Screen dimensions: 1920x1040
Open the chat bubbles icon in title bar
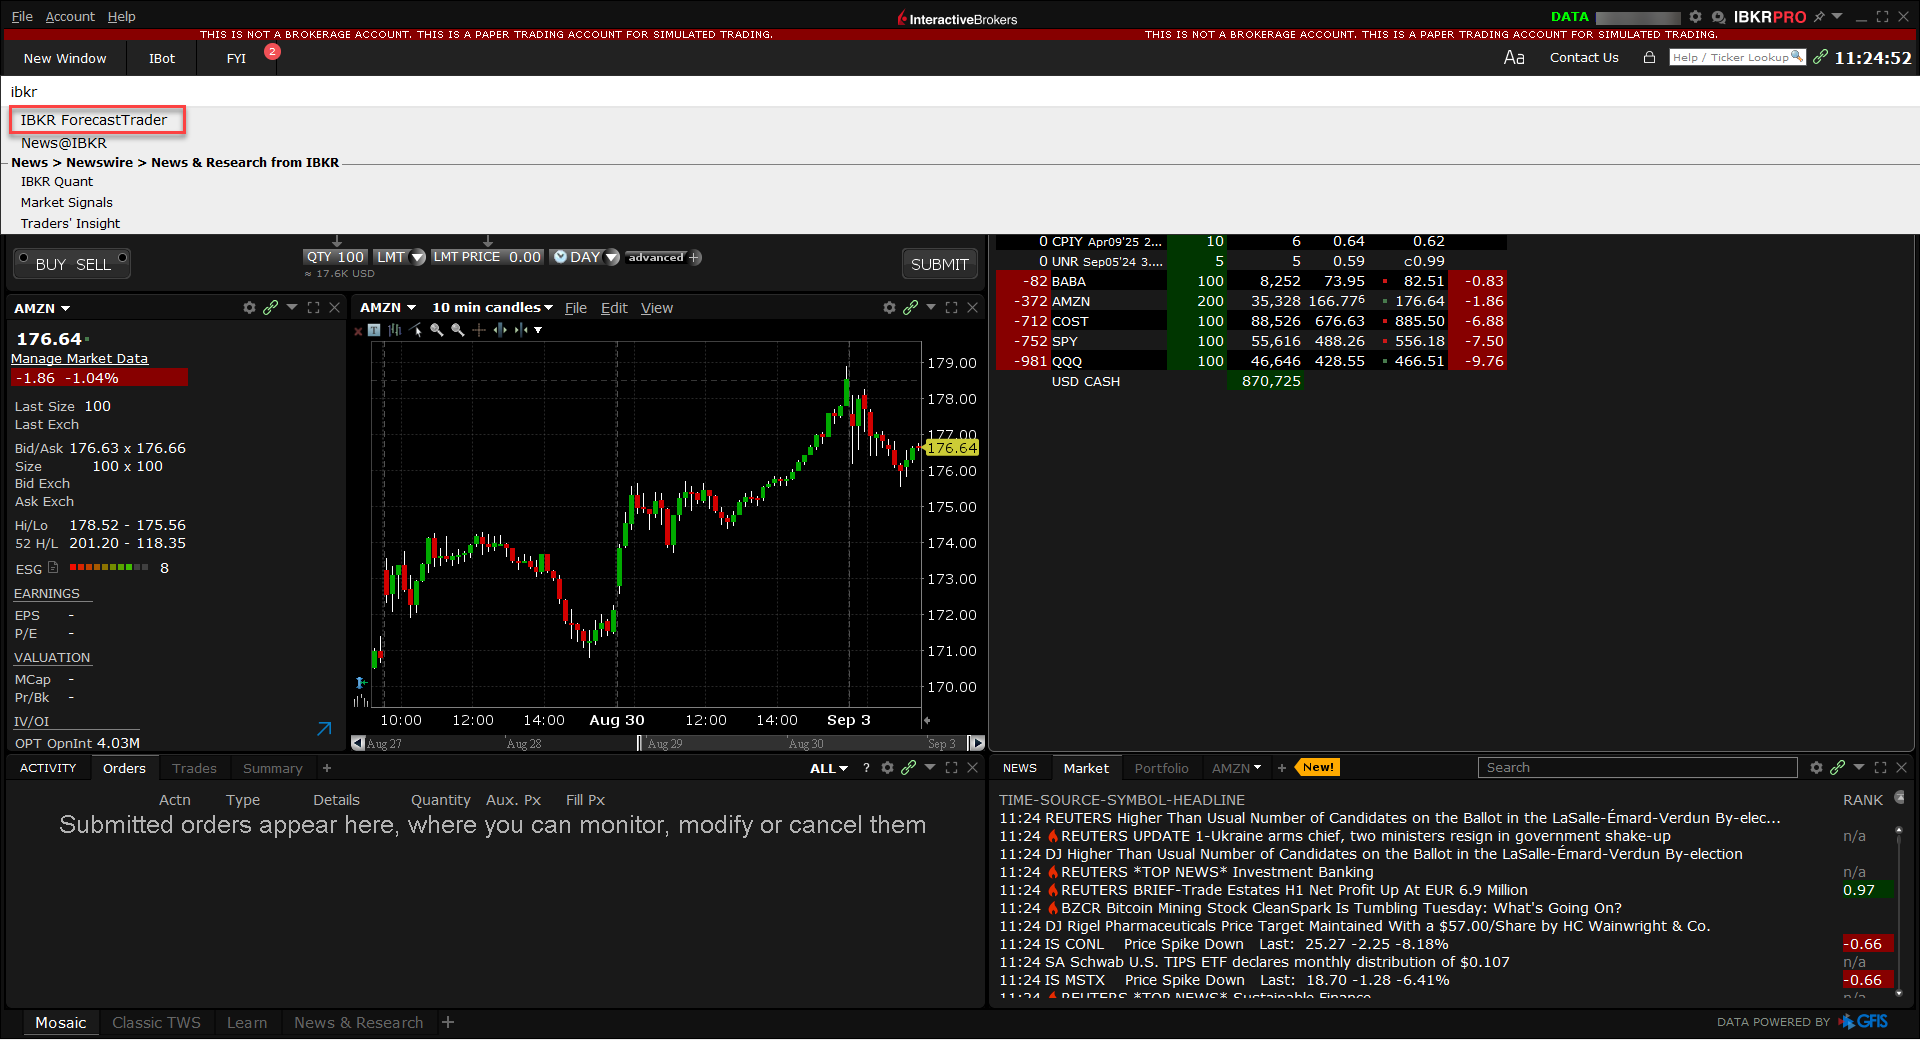tap(1718, 17)
